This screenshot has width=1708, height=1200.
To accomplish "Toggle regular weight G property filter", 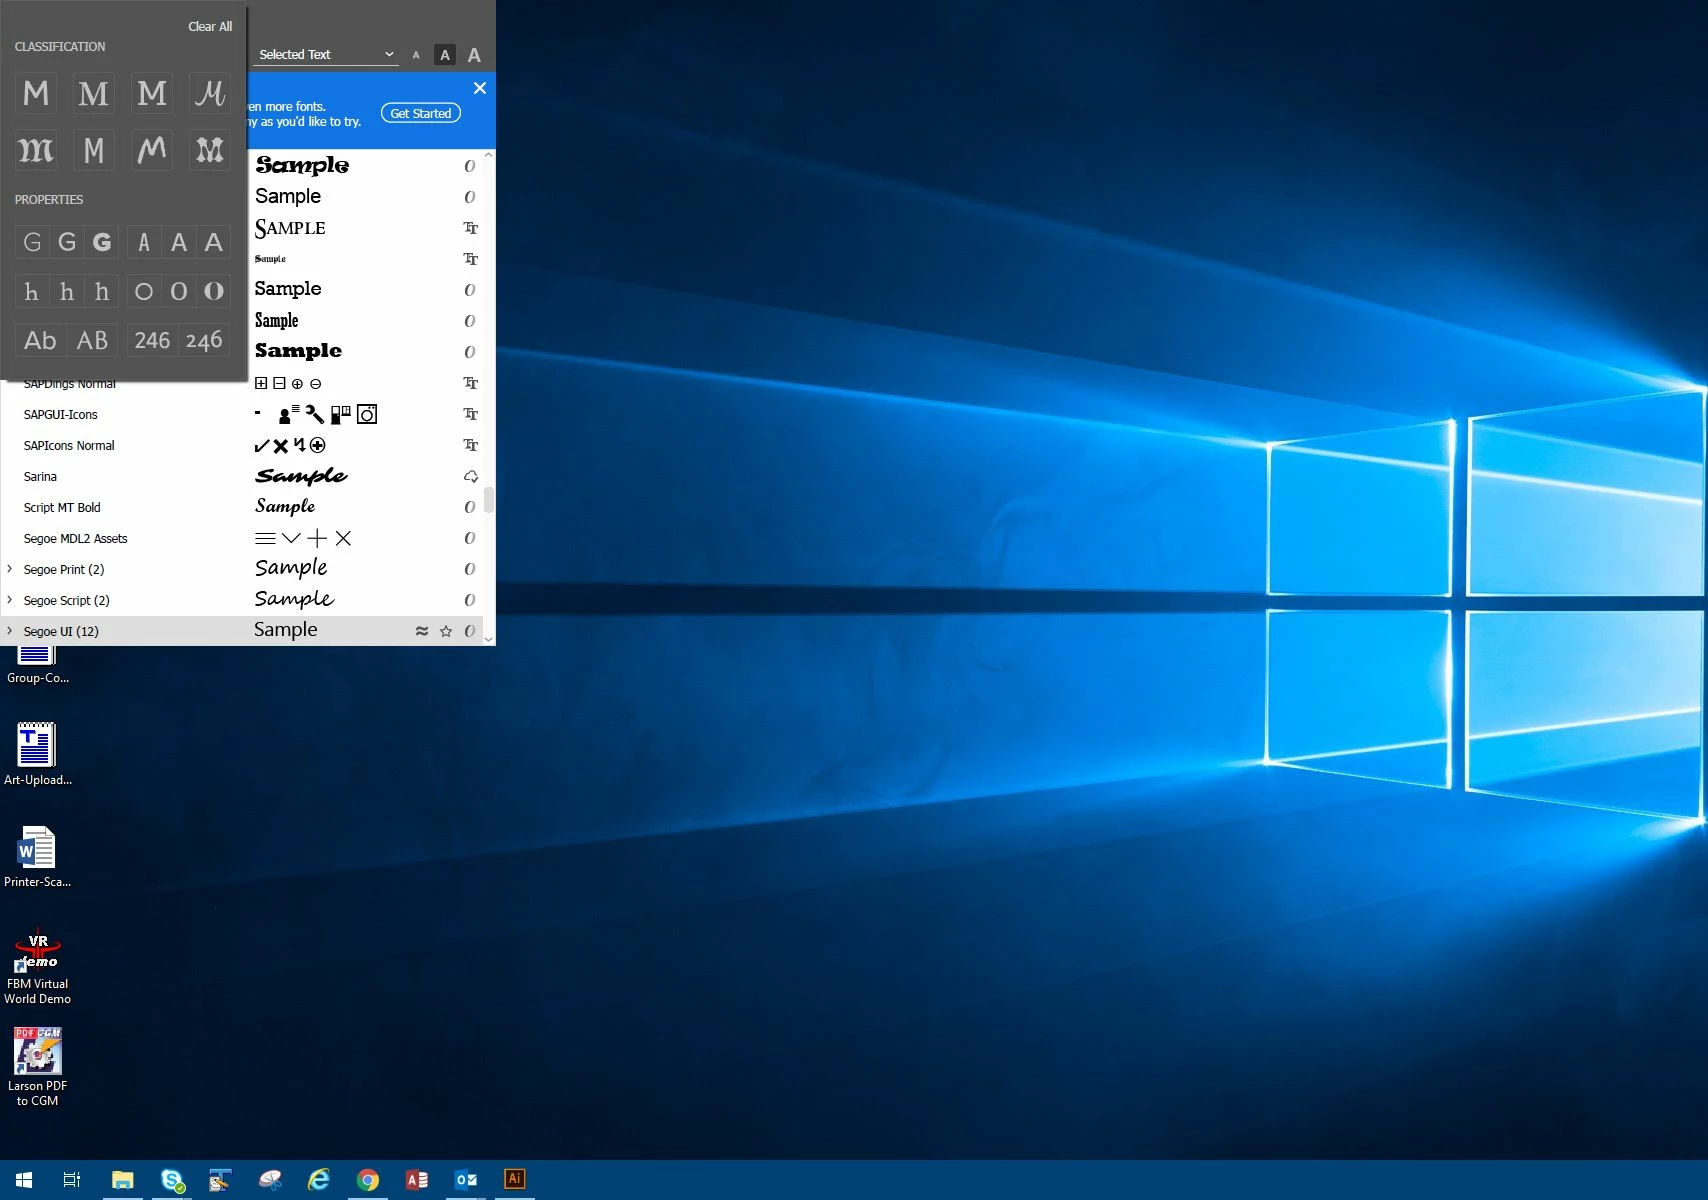I will pyautogui.click(x=67, y=242).
